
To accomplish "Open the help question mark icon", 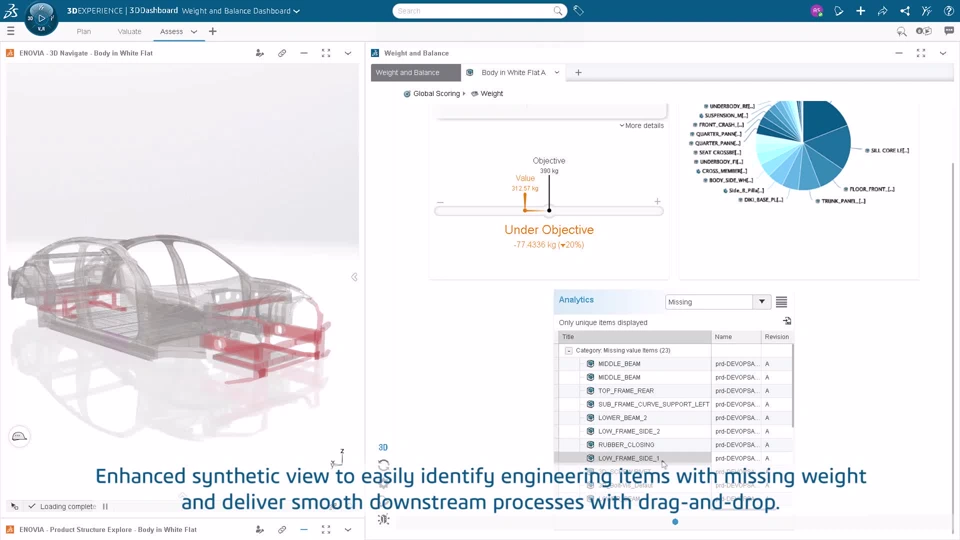I will (948, 10).
